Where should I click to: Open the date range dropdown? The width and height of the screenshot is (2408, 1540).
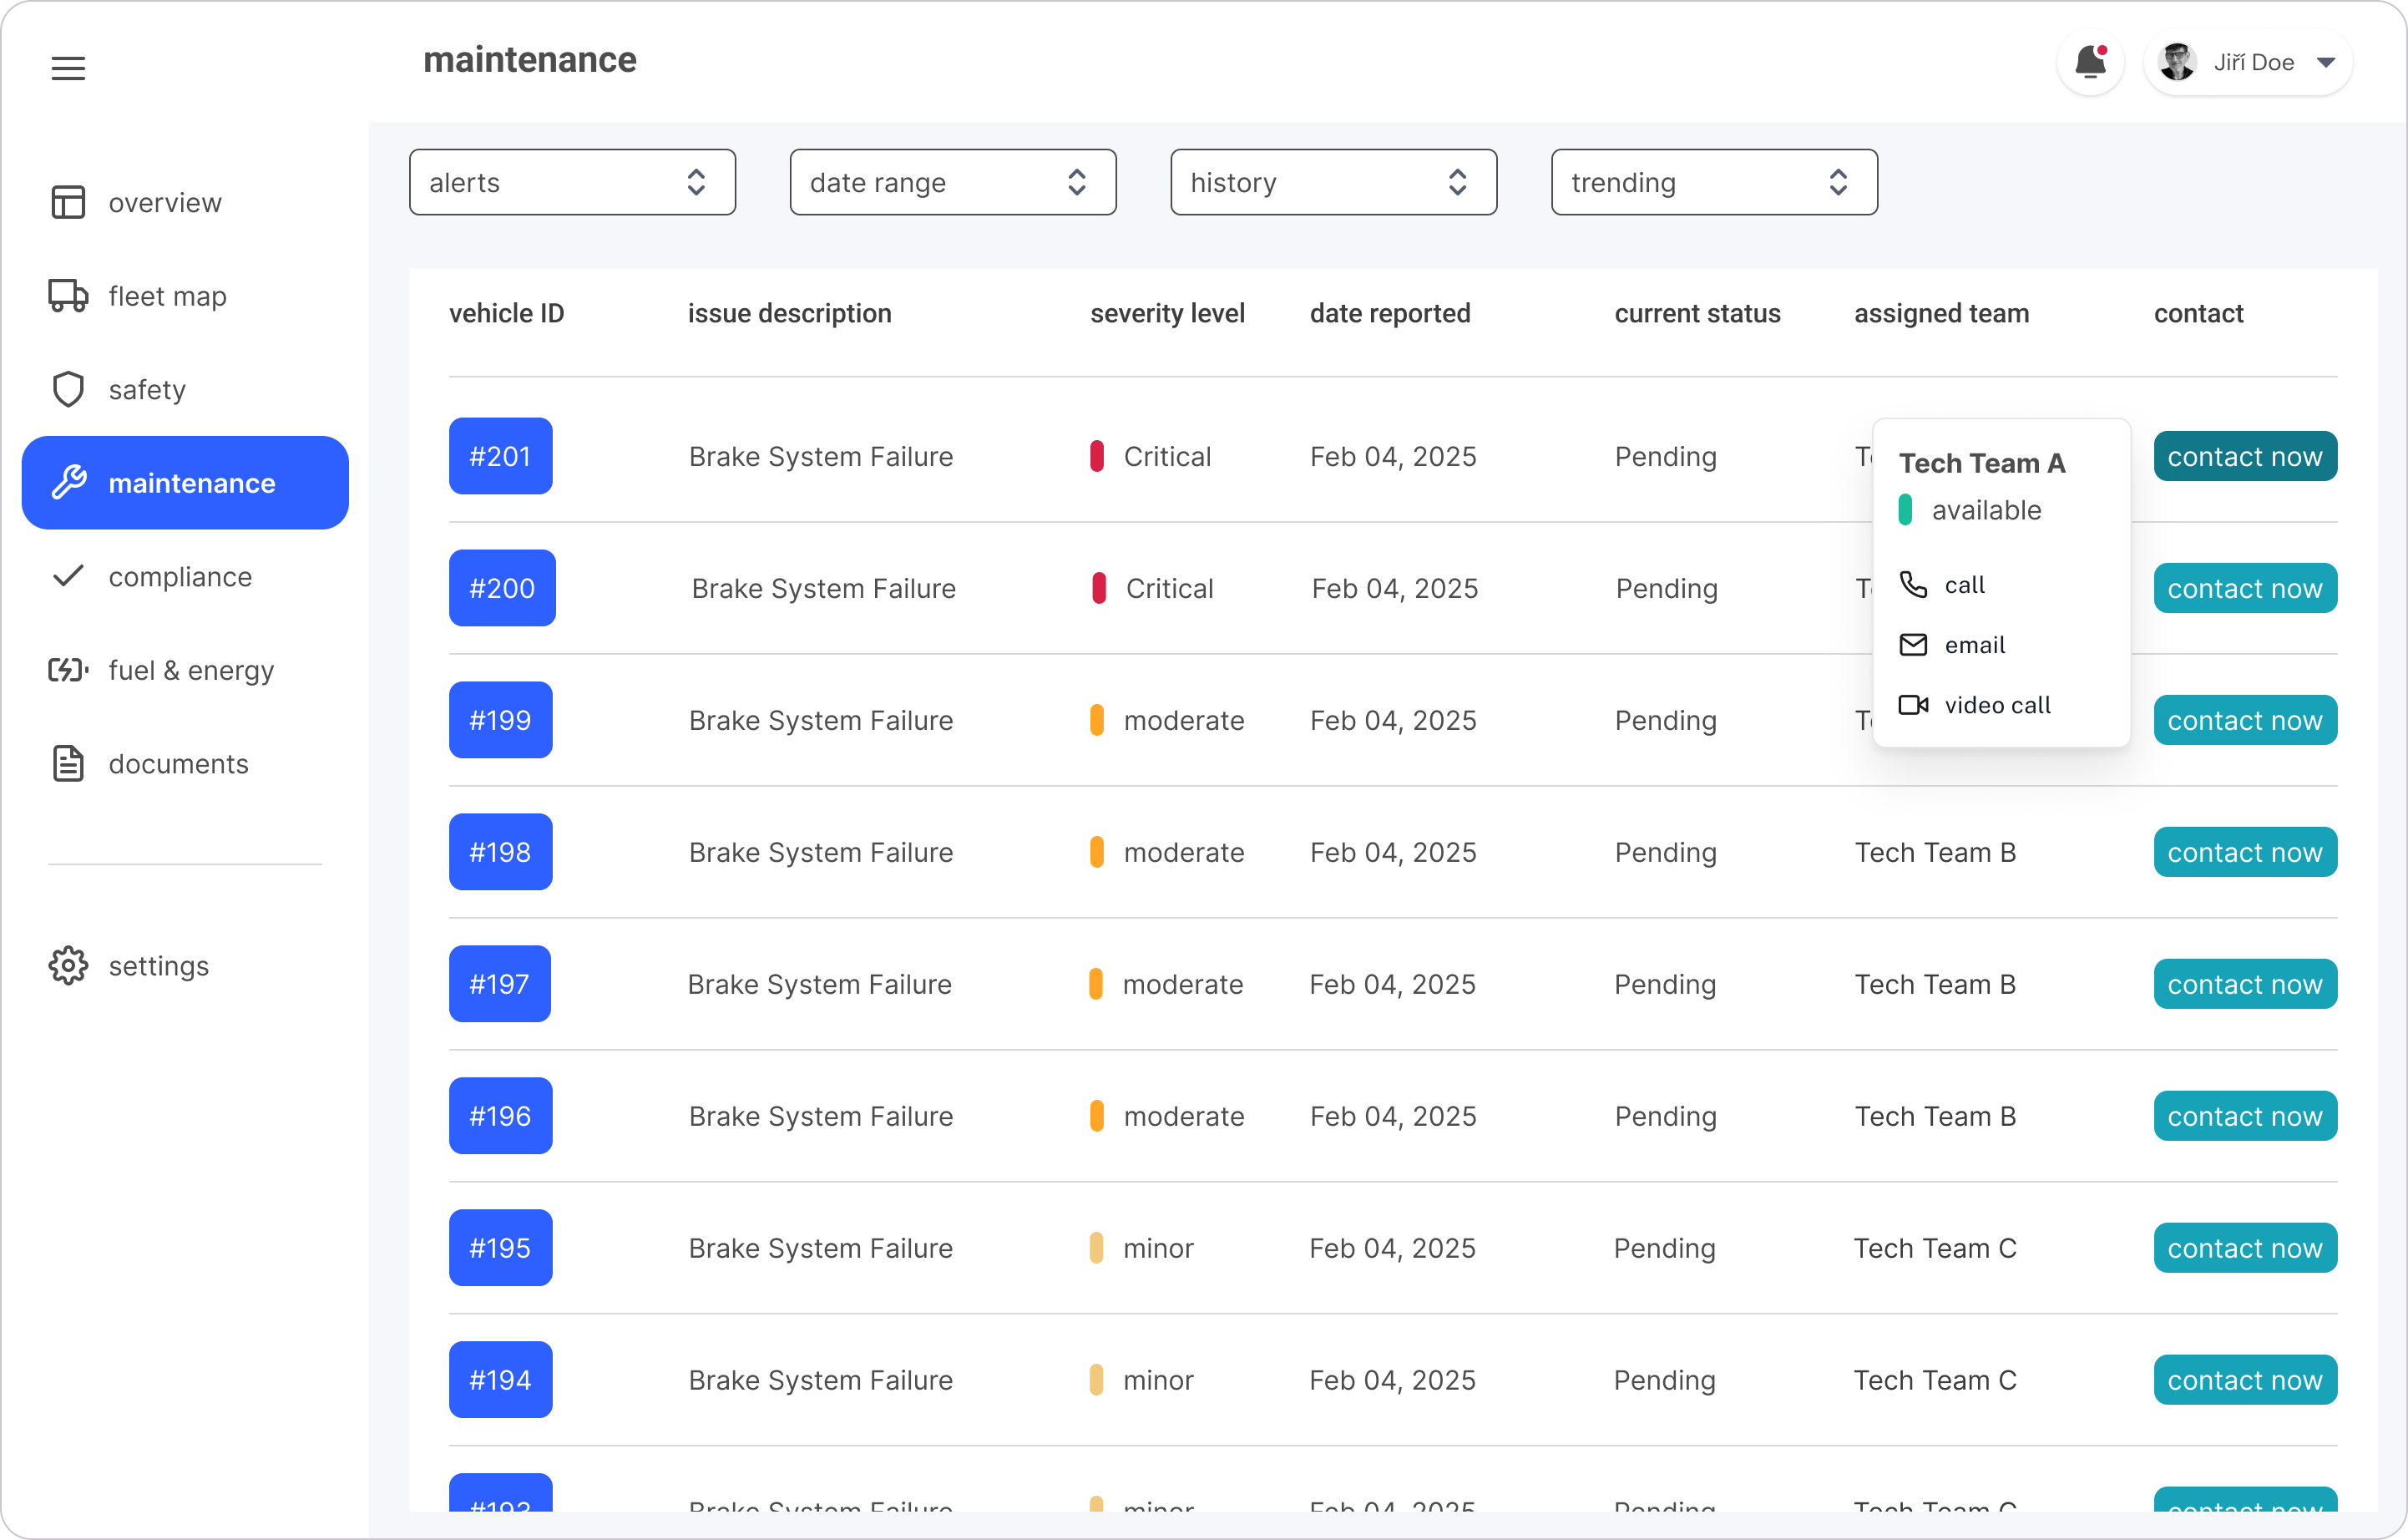[x=952, y=182]
